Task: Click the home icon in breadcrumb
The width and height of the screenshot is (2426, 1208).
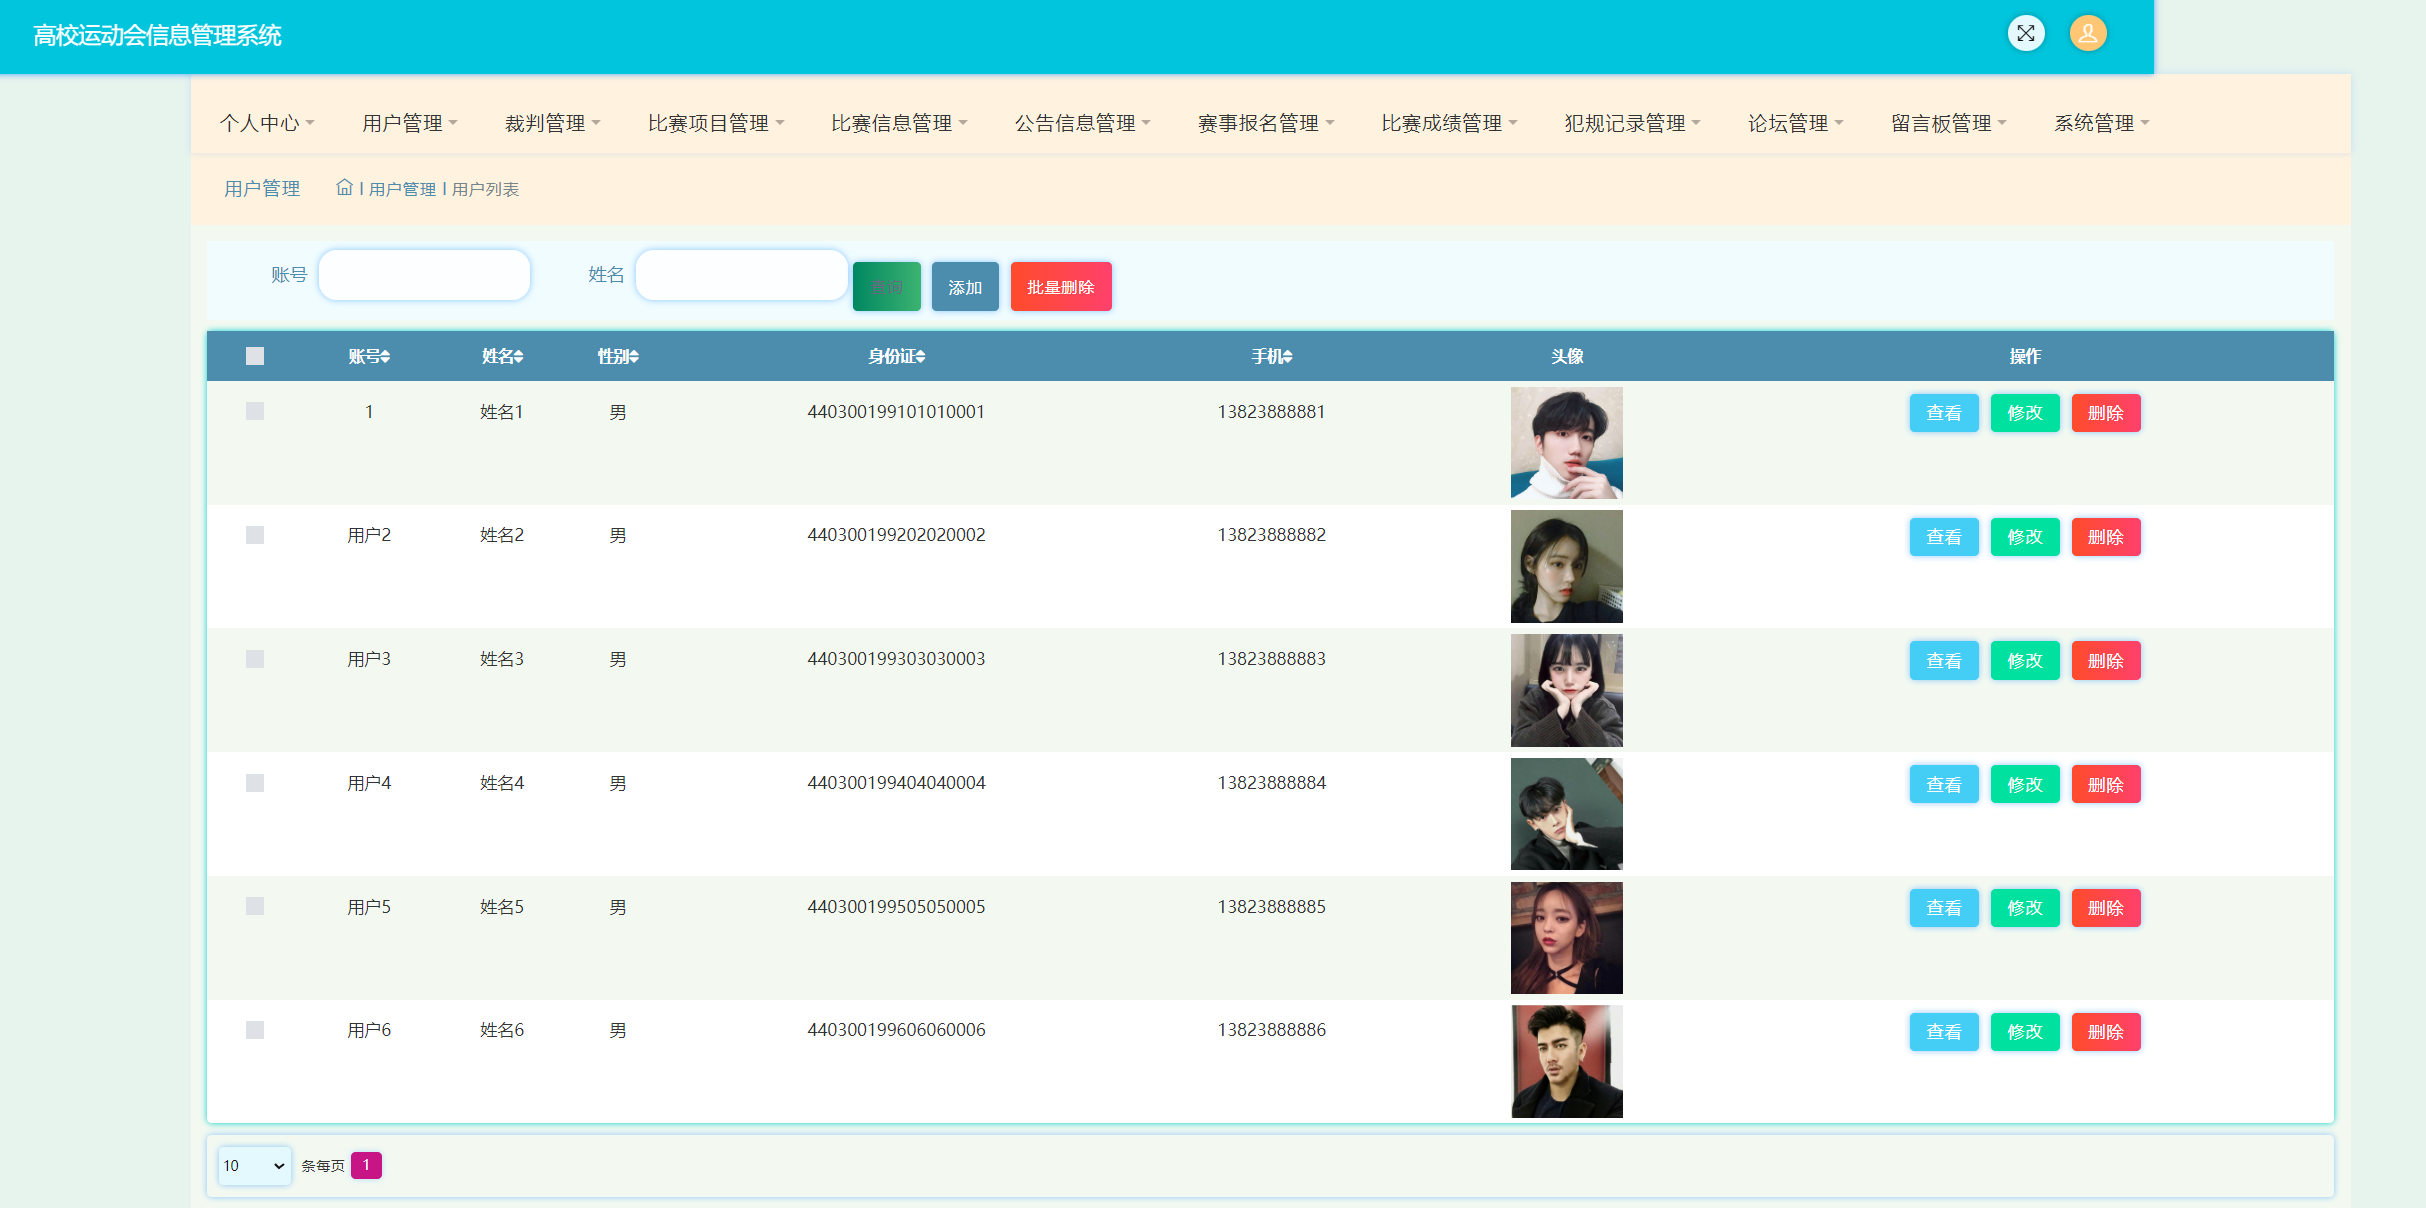Action: pyautogui.click(x=344, y=188)
